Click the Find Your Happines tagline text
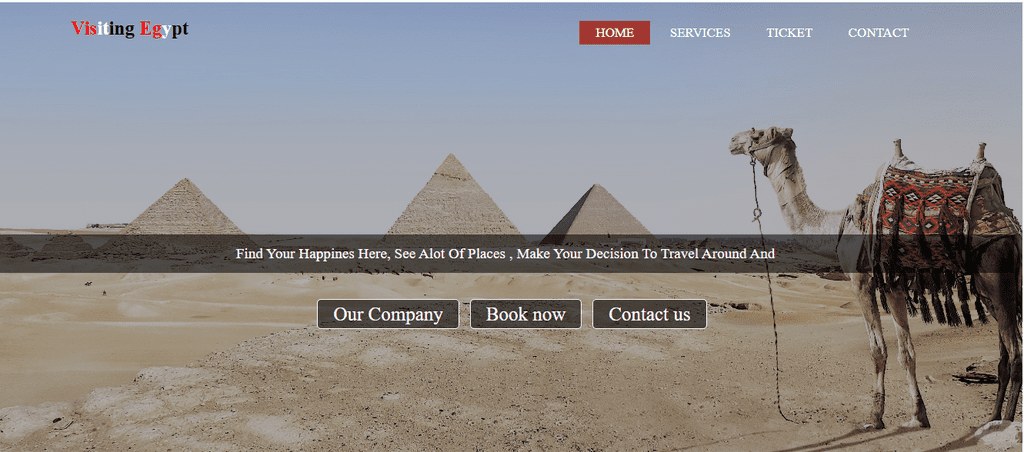 click(505, 253)
